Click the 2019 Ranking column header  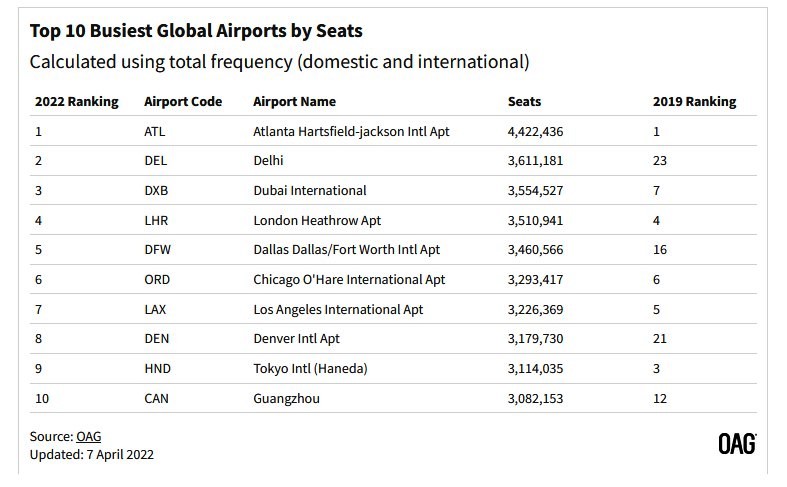coord(694,101)
